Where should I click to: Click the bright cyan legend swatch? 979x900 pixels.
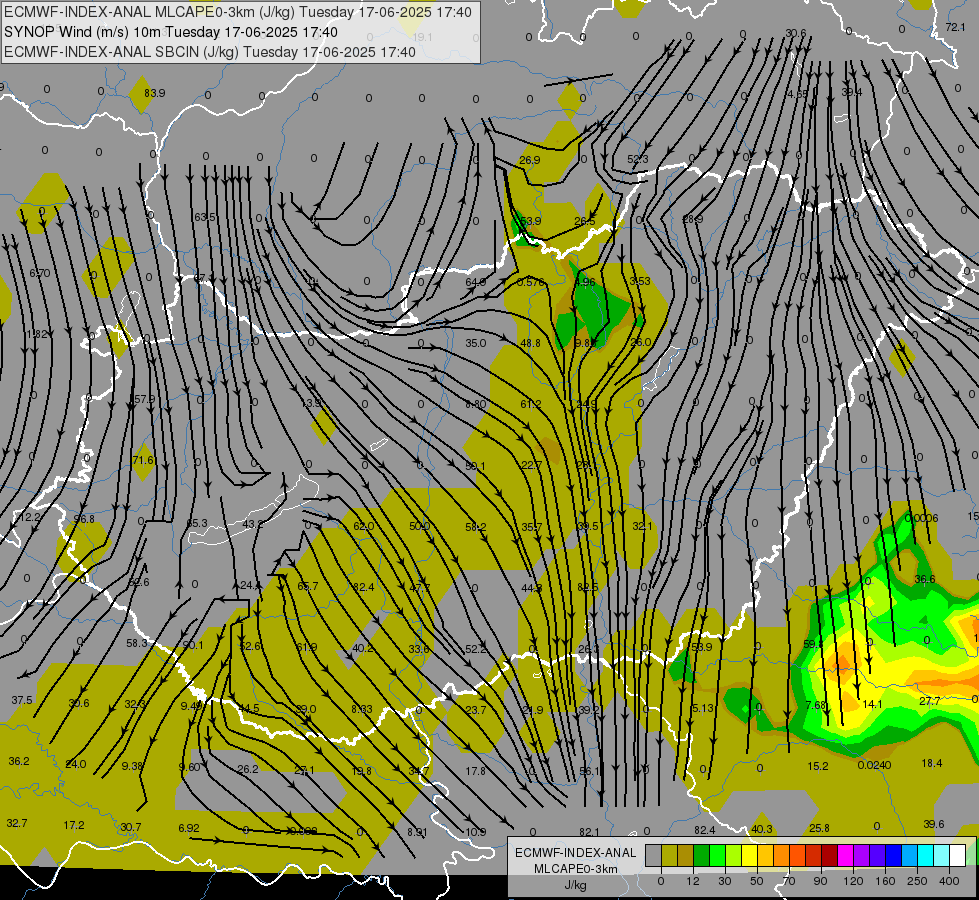click(925, 856)
